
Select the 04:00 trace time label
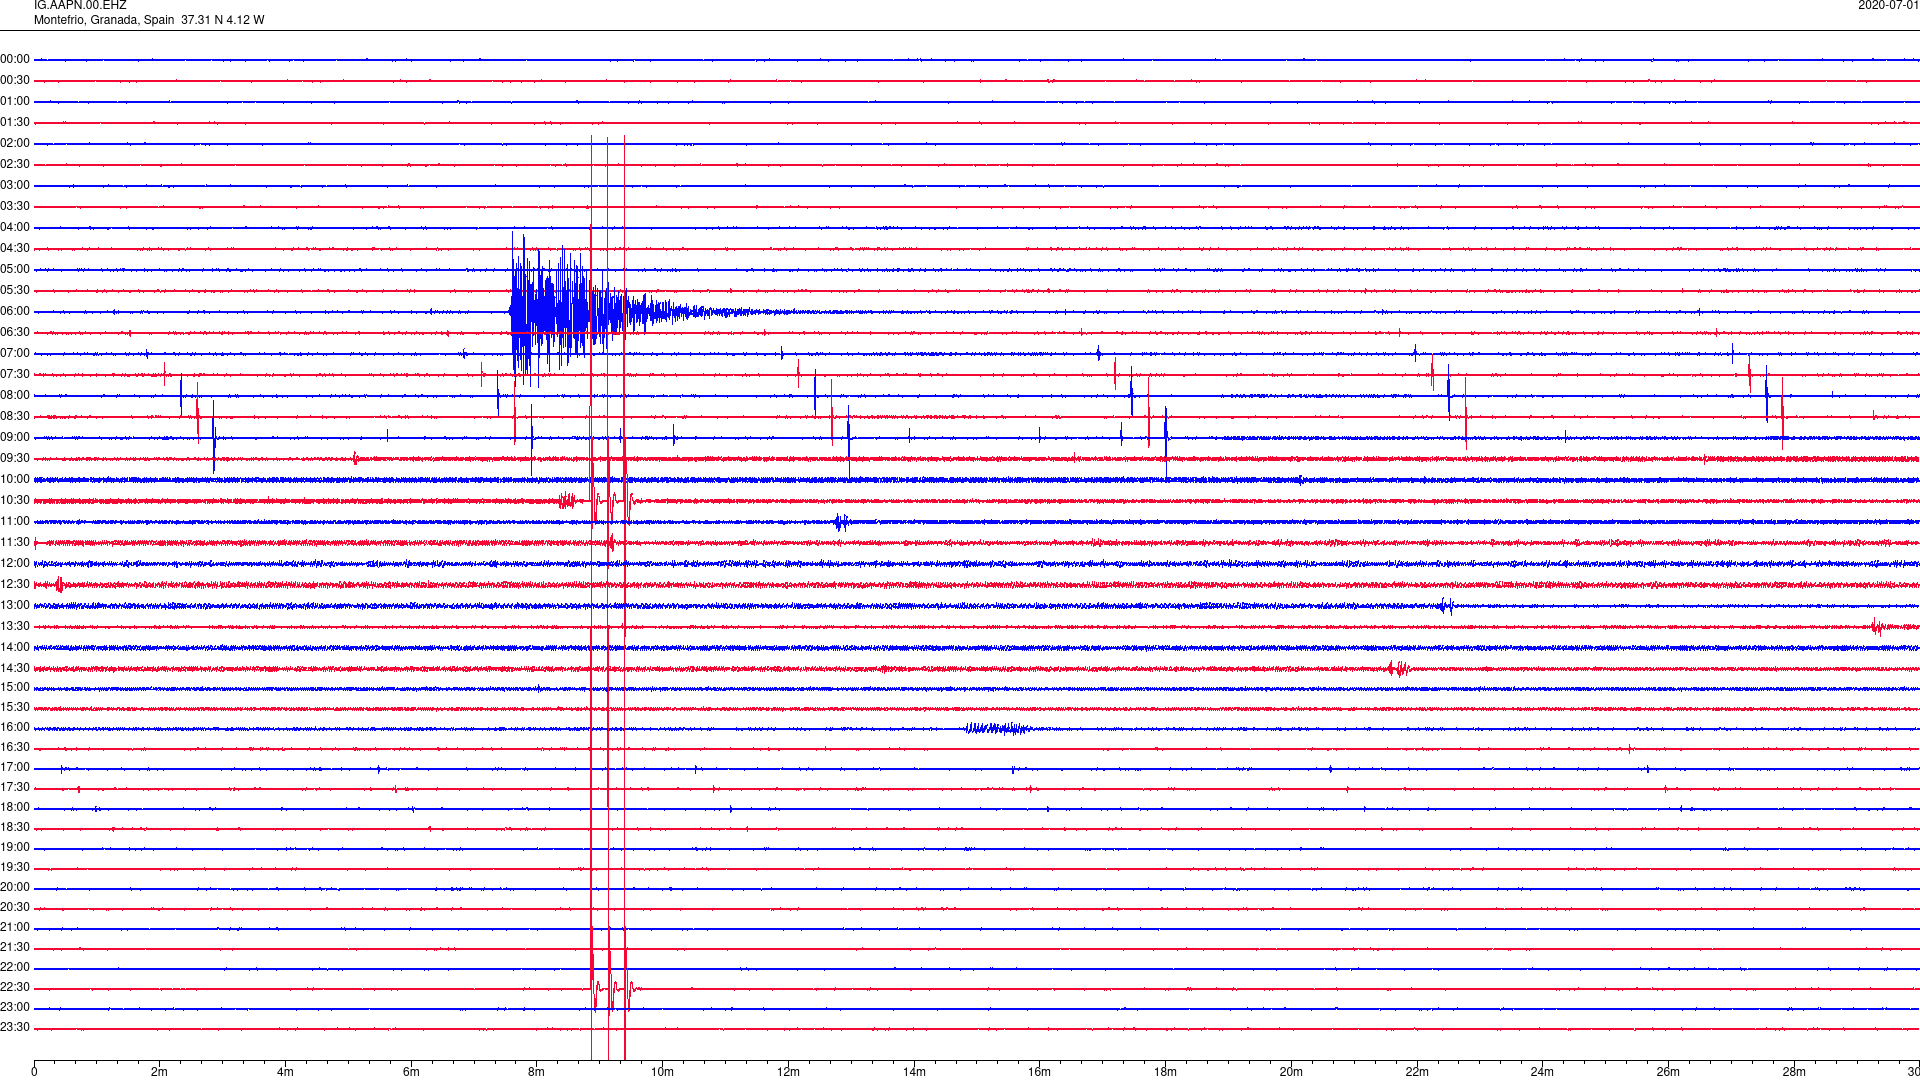pyautogui.click(x=15, y=227)
